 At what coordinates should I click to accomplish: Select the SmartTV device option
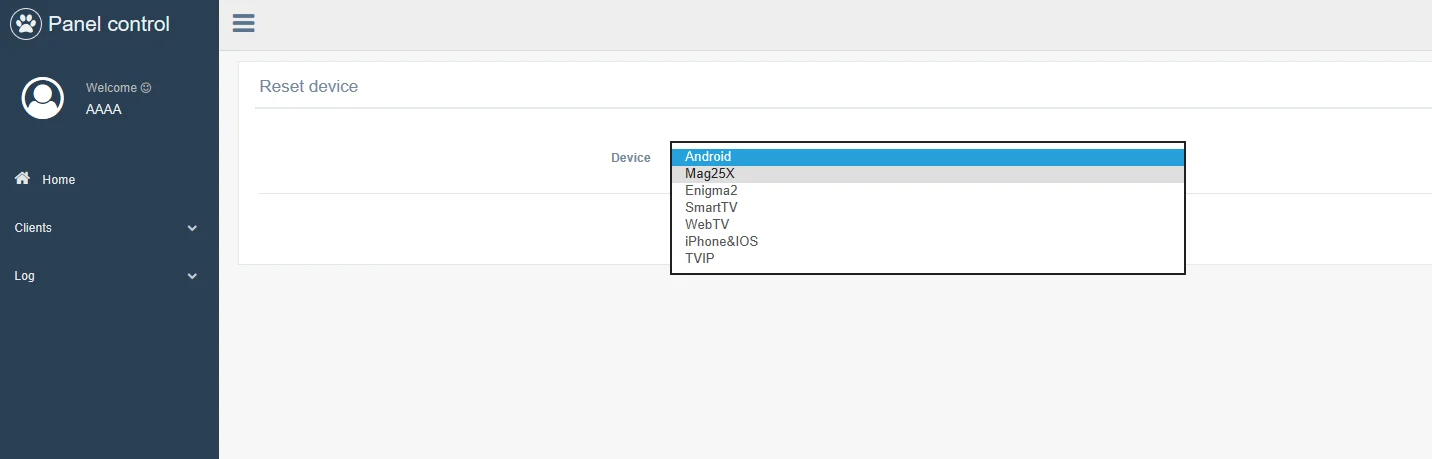(711, 208)
